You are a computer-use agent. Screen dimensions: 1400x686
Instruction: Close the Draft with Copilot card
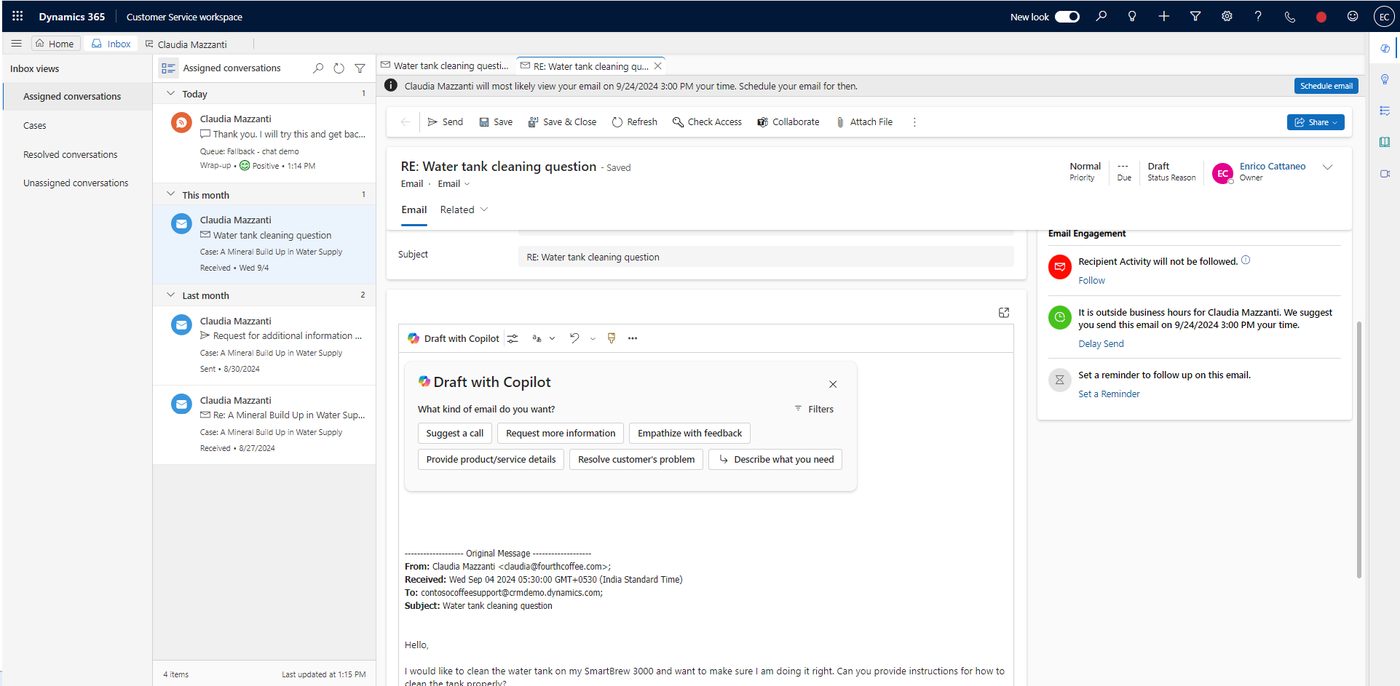click(x=833, y=384)
